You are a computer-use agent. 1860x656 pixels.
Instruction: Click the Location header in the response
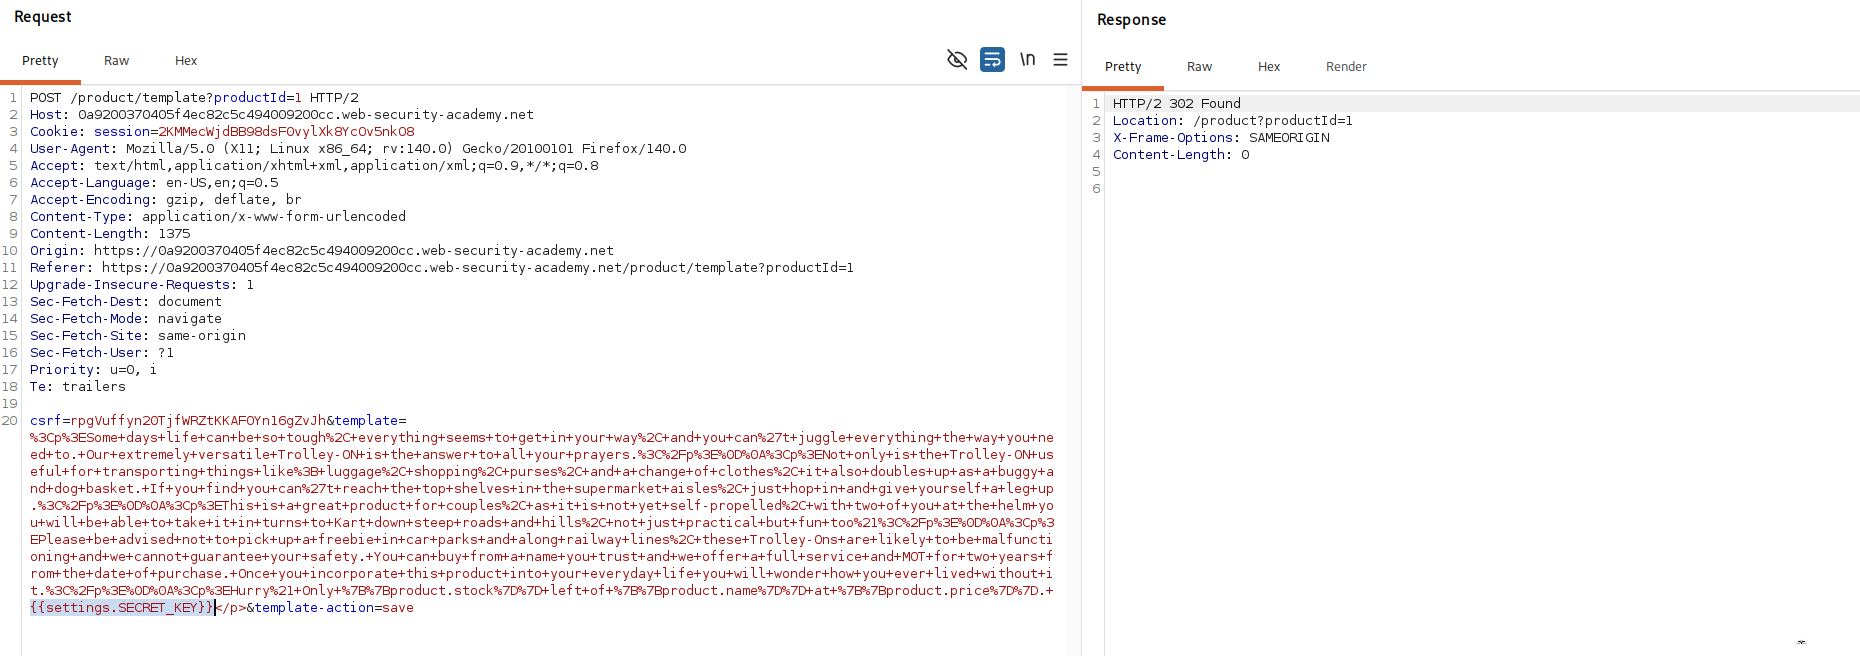click(1233, 121)
